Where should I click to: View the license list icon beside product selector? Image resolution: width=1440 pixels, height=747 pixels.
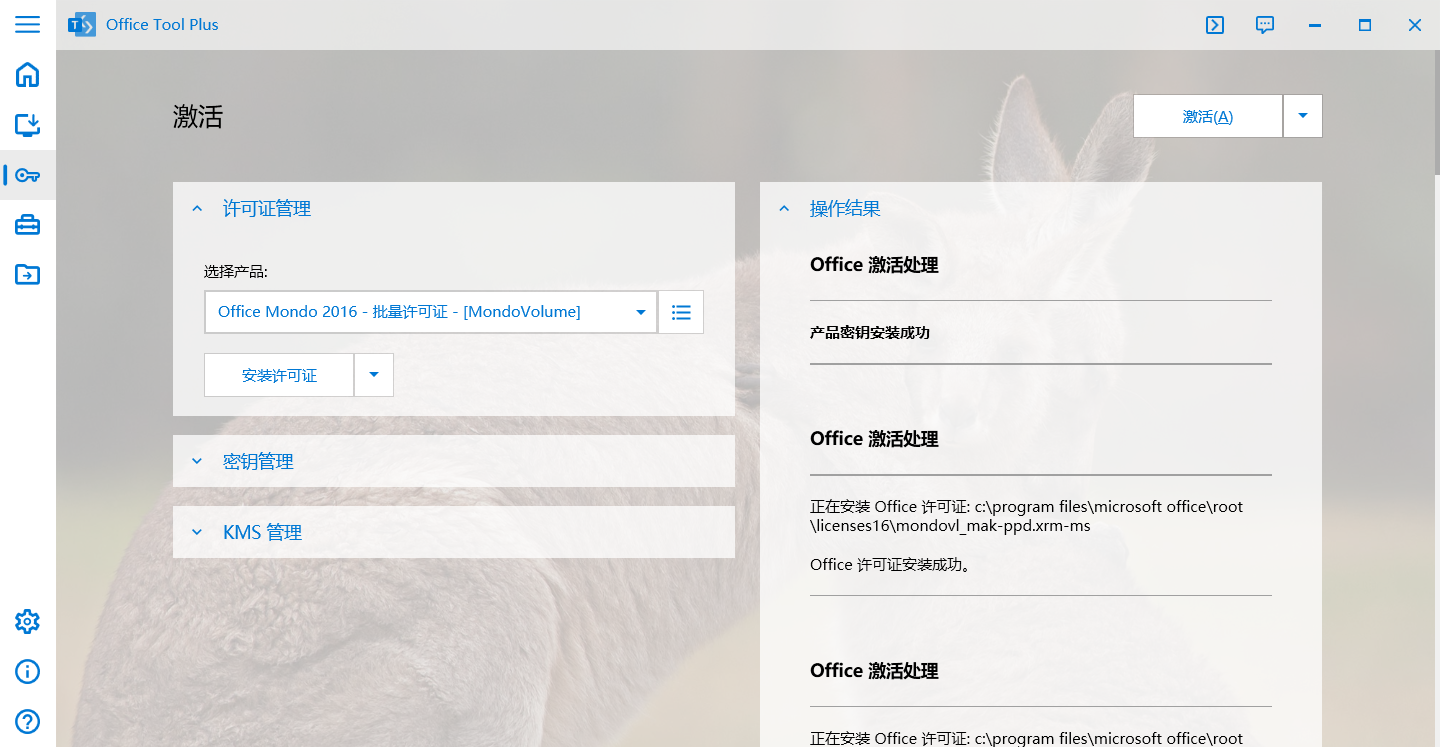click(680, 311)
